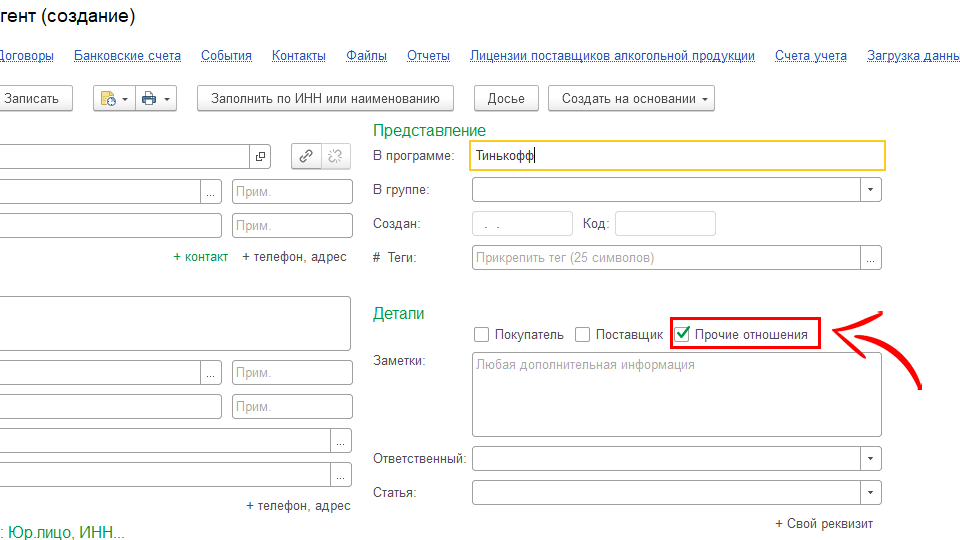Open the Создать на основании menu
Viewport: 960px width, 540px height.
click(630, 99)
